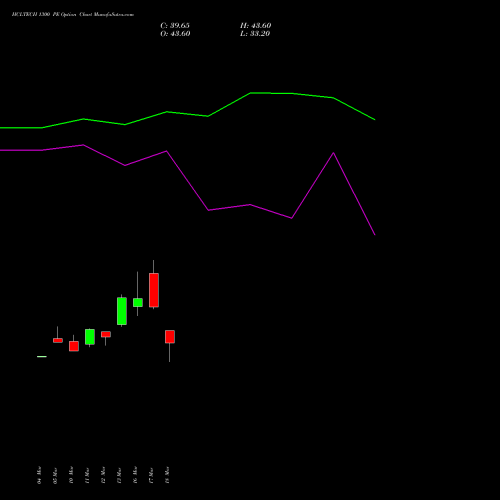Click the close value C: 39.65
Viewport: 500px width, 500px height.
click(x=175, y=26)
